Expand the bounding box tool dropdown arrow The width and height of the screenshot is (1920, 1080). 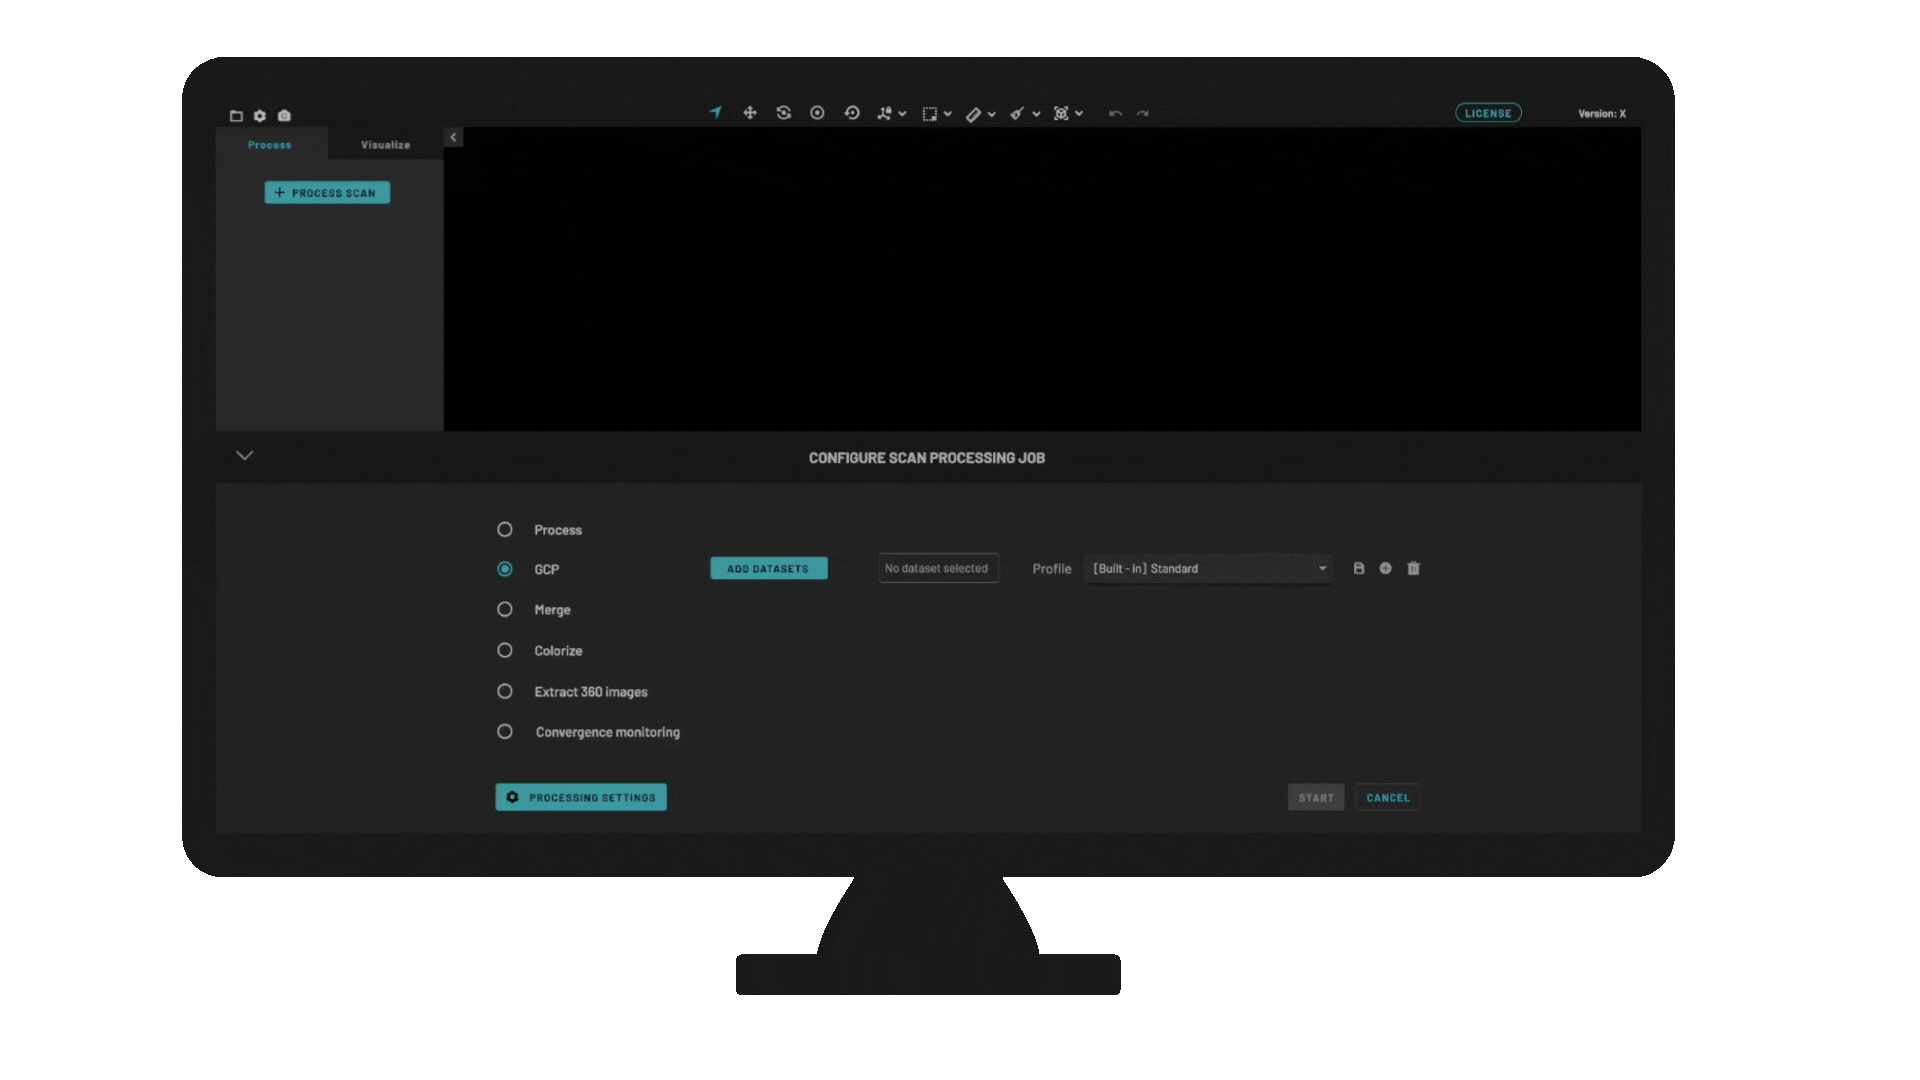[x=1079, y=114]
